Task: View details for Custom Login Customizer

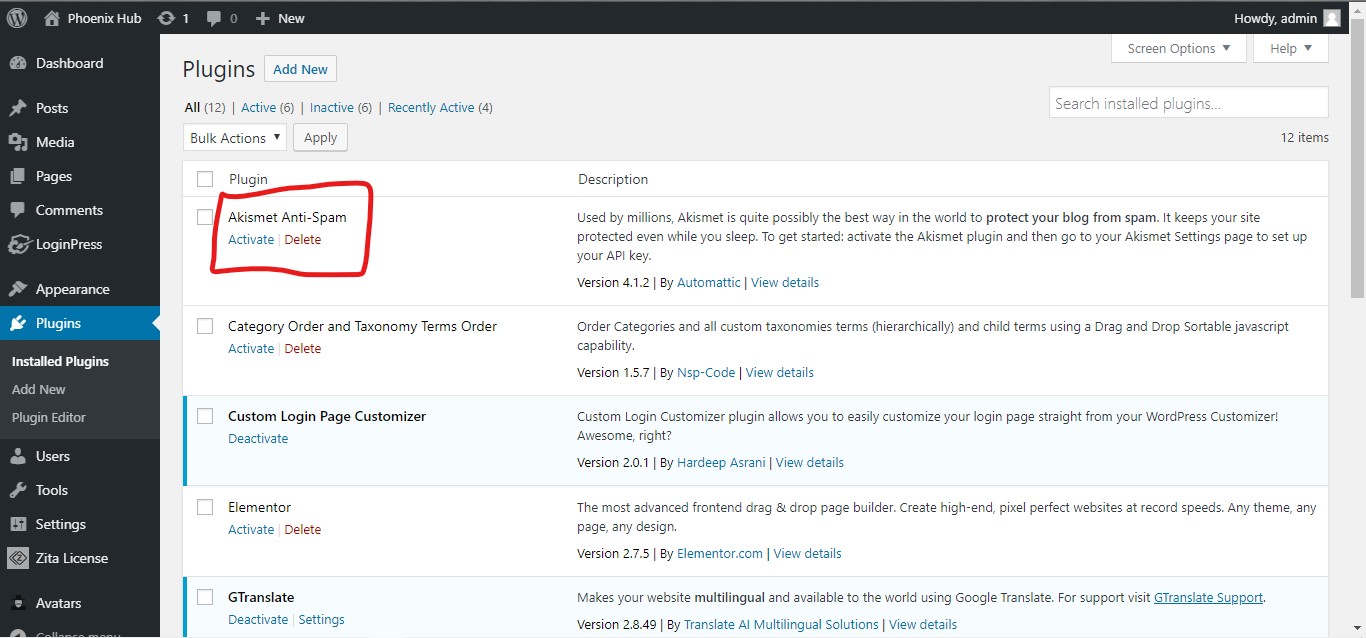Action: pyautogui.click(x=810, y=462)
